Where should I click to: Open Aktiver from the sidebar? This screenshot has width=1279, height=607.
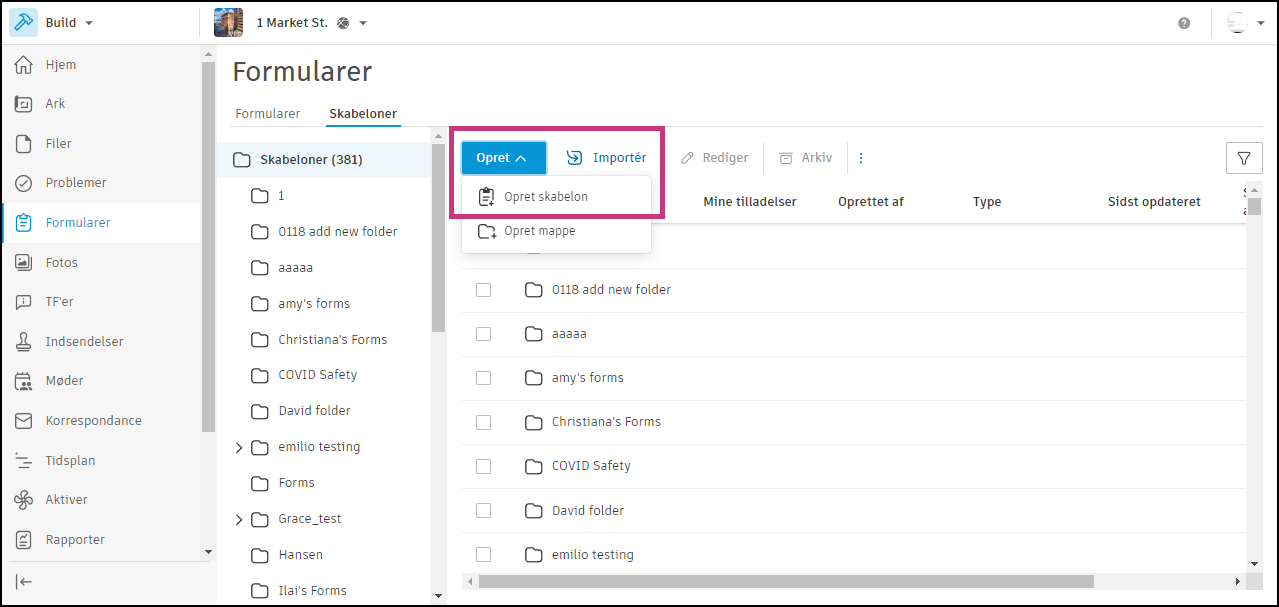coord(66,500)
